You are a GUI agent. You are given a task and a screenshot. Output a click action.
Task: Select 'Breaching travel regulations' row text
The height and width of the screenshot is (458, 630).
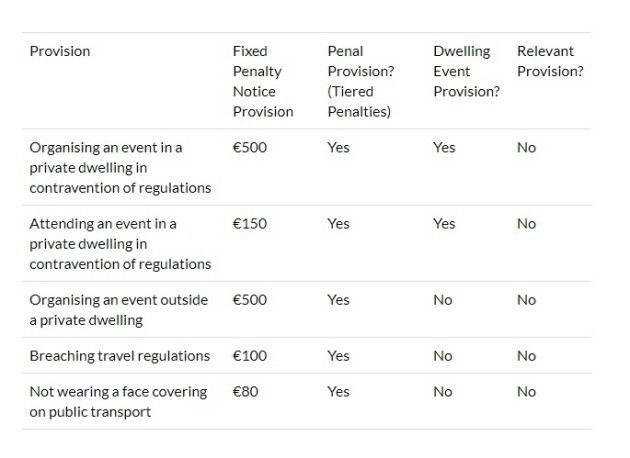point(120,356)
